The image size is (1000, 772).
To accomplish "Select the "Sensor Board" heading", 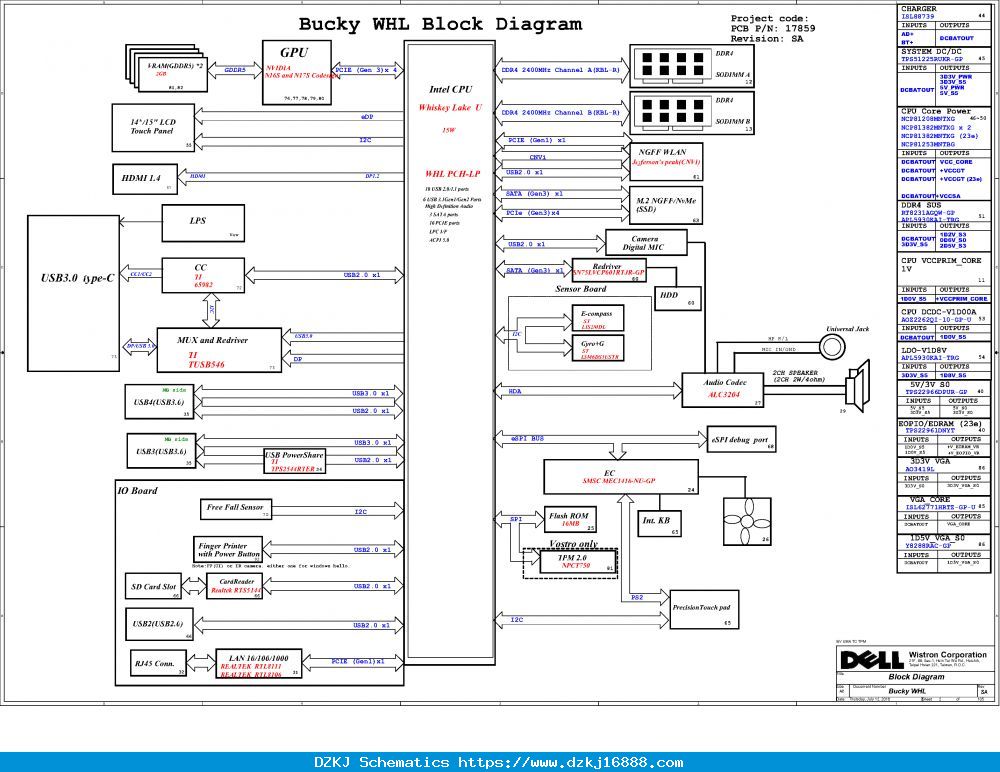I will coord(580,289).
